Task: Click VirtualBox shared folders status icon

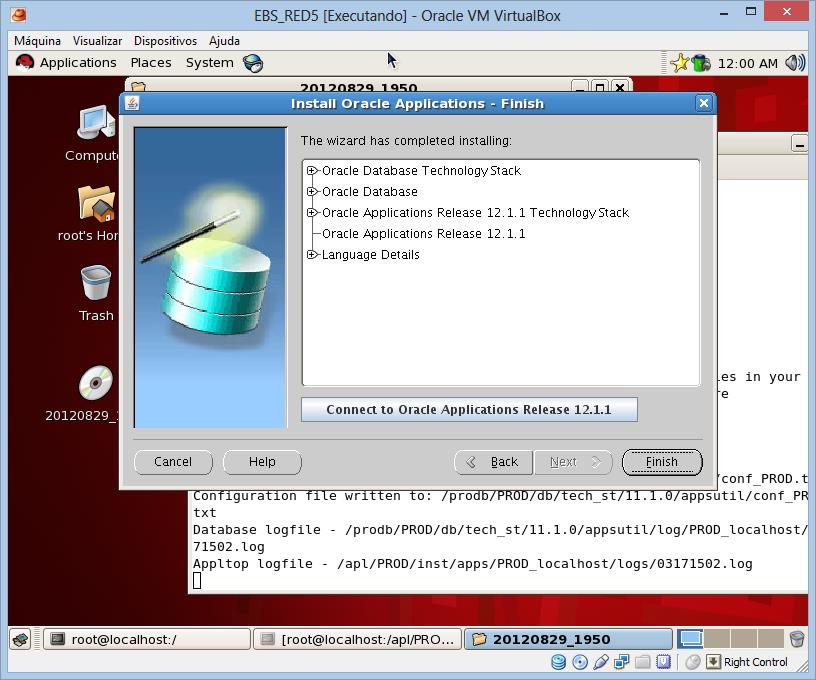Action: coord(643,662)
